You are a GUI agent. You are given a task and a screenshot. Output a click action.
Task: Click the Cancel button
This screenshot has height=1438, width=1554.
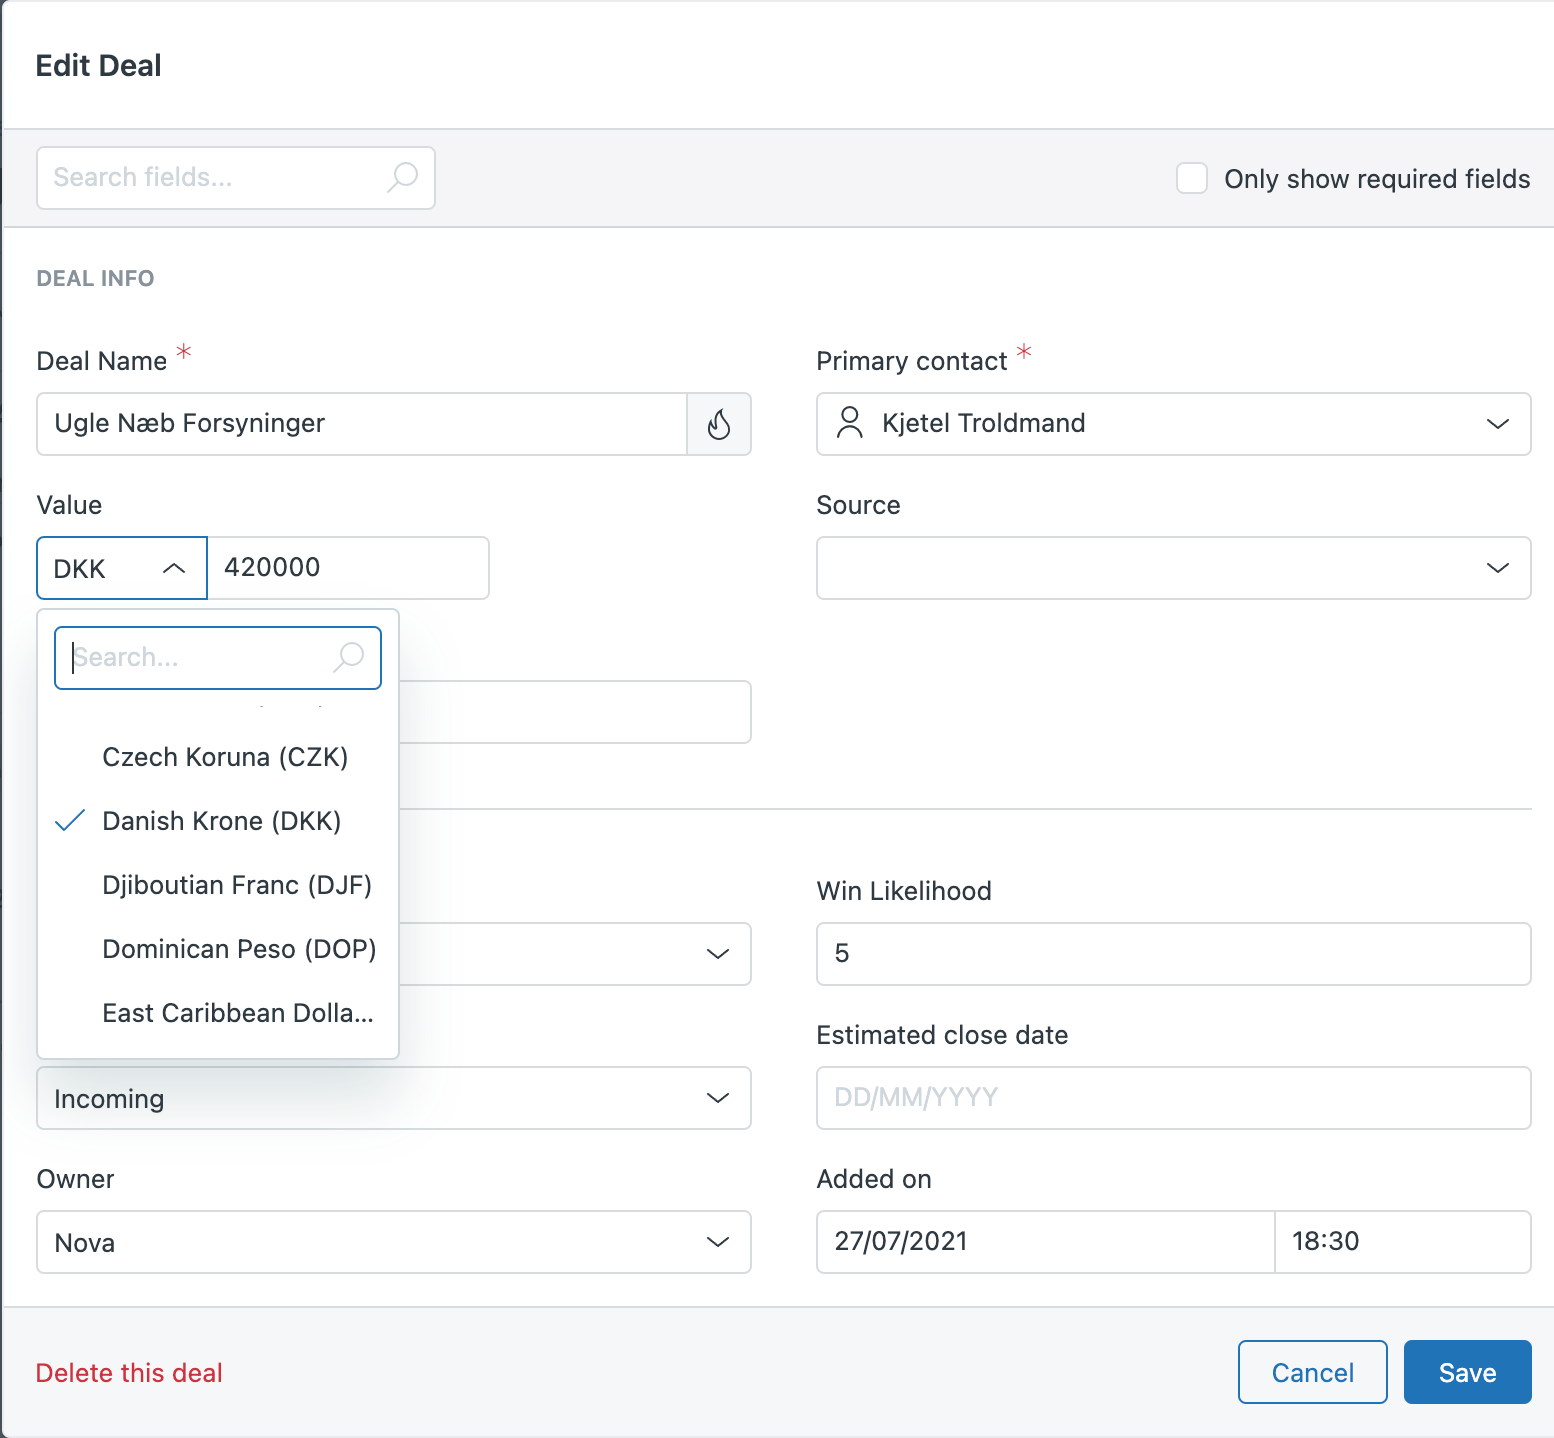[x=1312, y=1372]
